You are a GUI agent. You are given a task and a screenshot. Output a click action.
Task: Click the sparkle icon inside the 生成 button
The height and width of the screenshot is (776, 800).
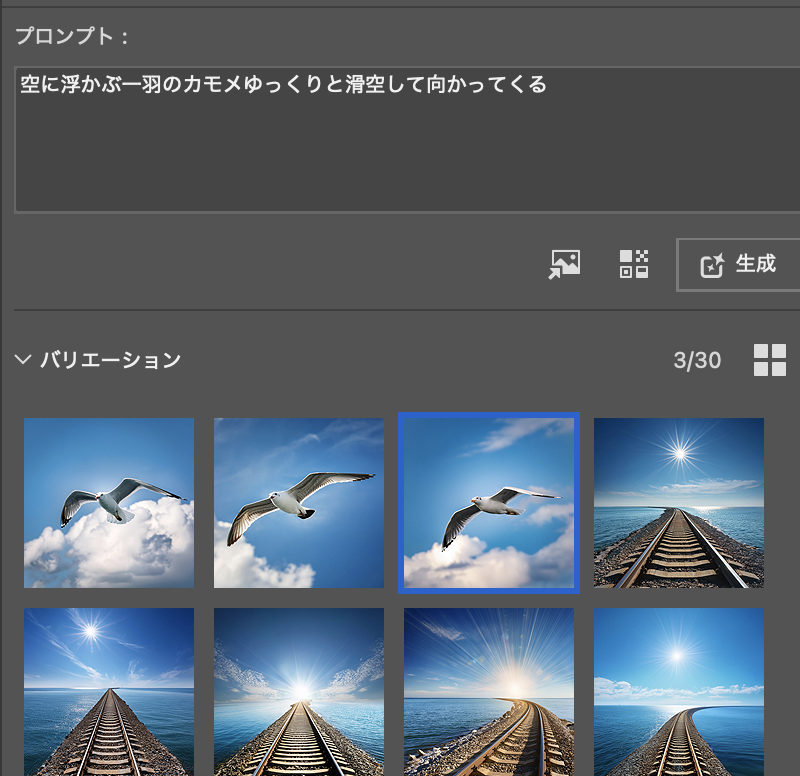pos(711,265)
